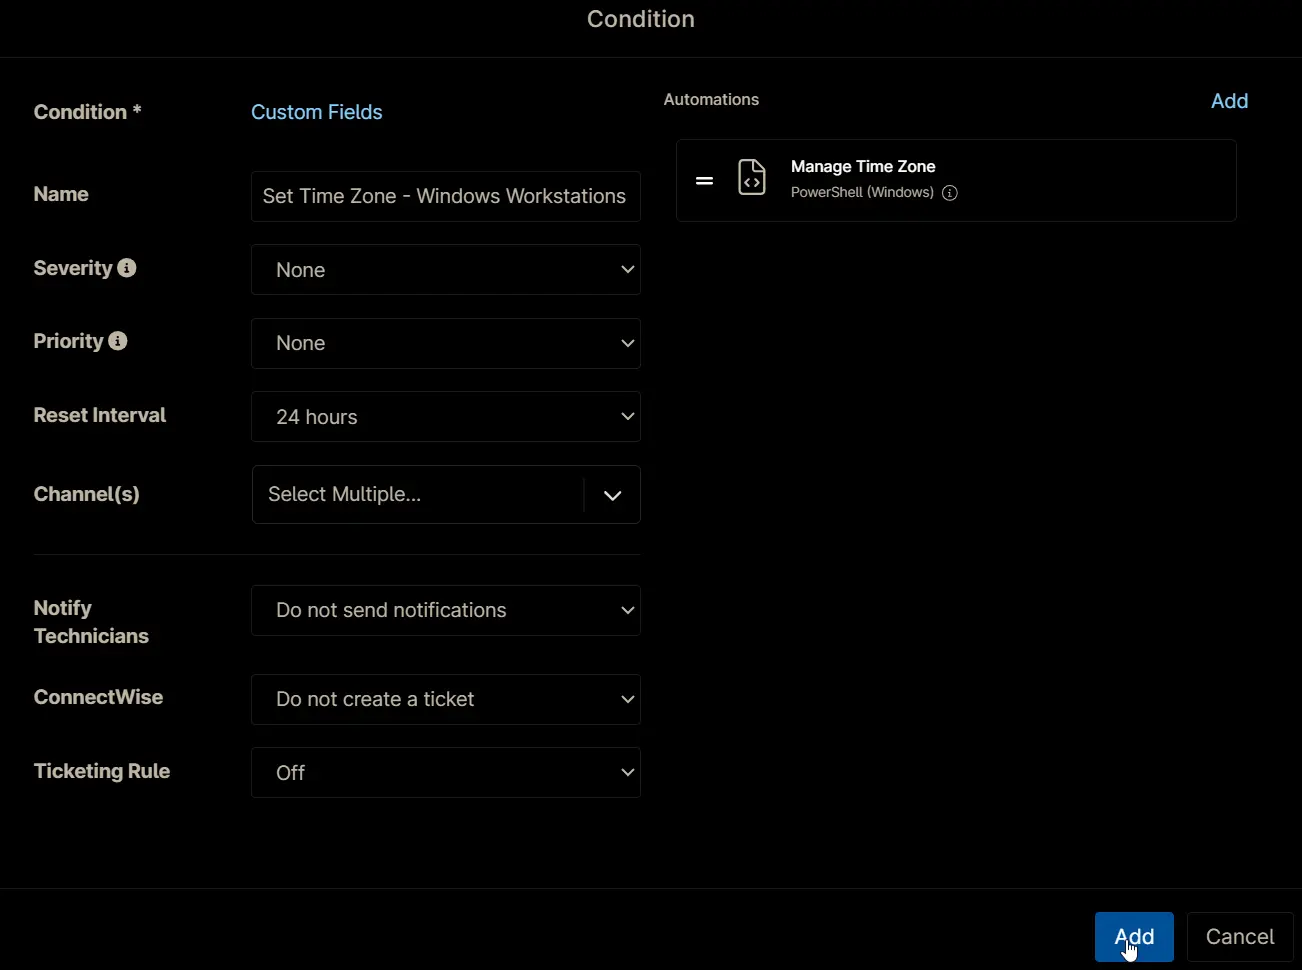This screenshot has width=1302, height=970.
Task: Click the Severity info icon
Action: pyautogui.click(x=127, y=268)
